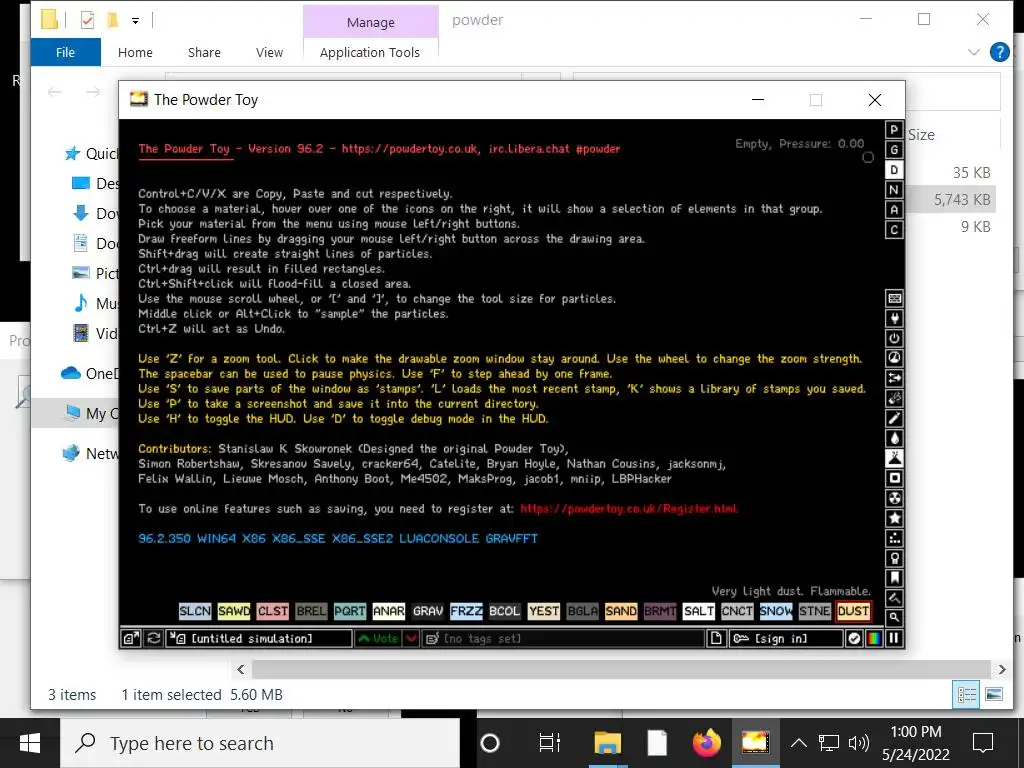
Task: Open Explorer help question mark
Action: tap(1000, 52)
